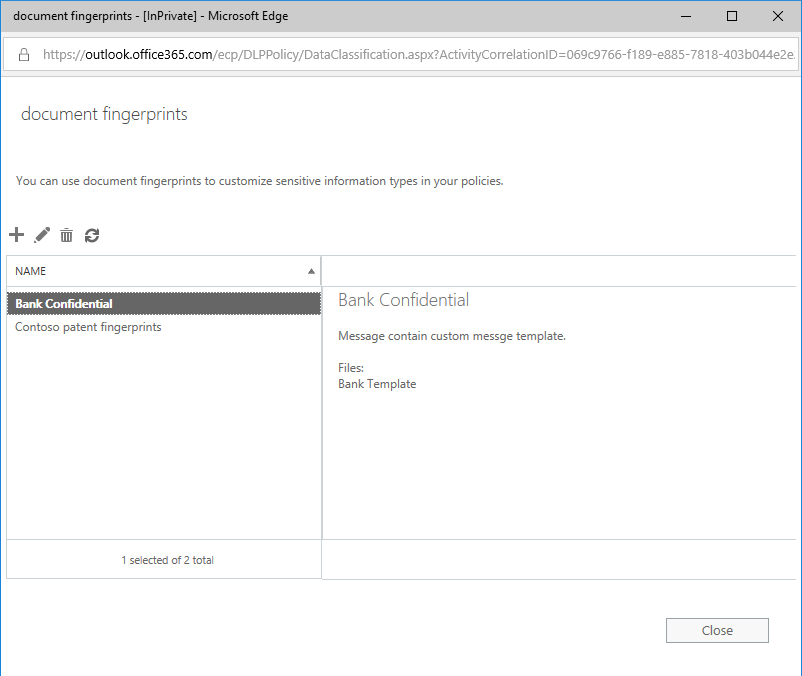Click the window title bar text
Viewport: 802px width, 676px height.
151,16
